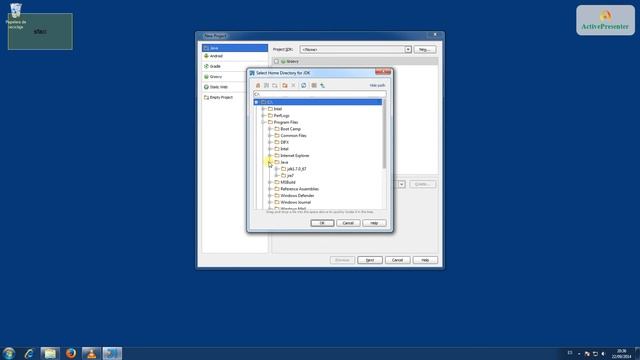Collapse the C:\ root node
This screenshot has width=640, height=360.
257,102
